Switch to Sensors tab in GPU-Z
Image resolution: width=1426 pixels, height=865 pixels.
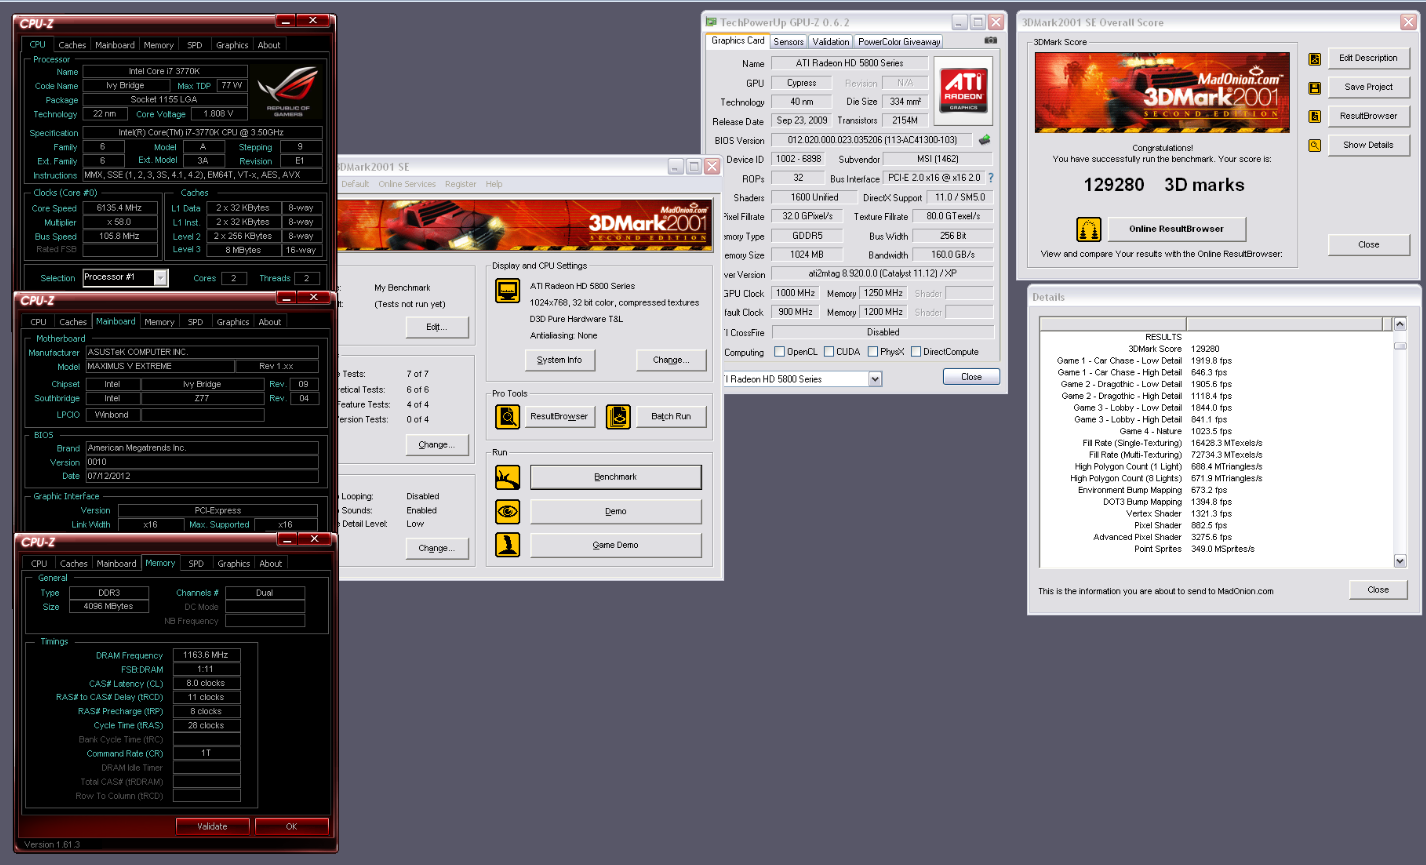(x=788, y=42)
